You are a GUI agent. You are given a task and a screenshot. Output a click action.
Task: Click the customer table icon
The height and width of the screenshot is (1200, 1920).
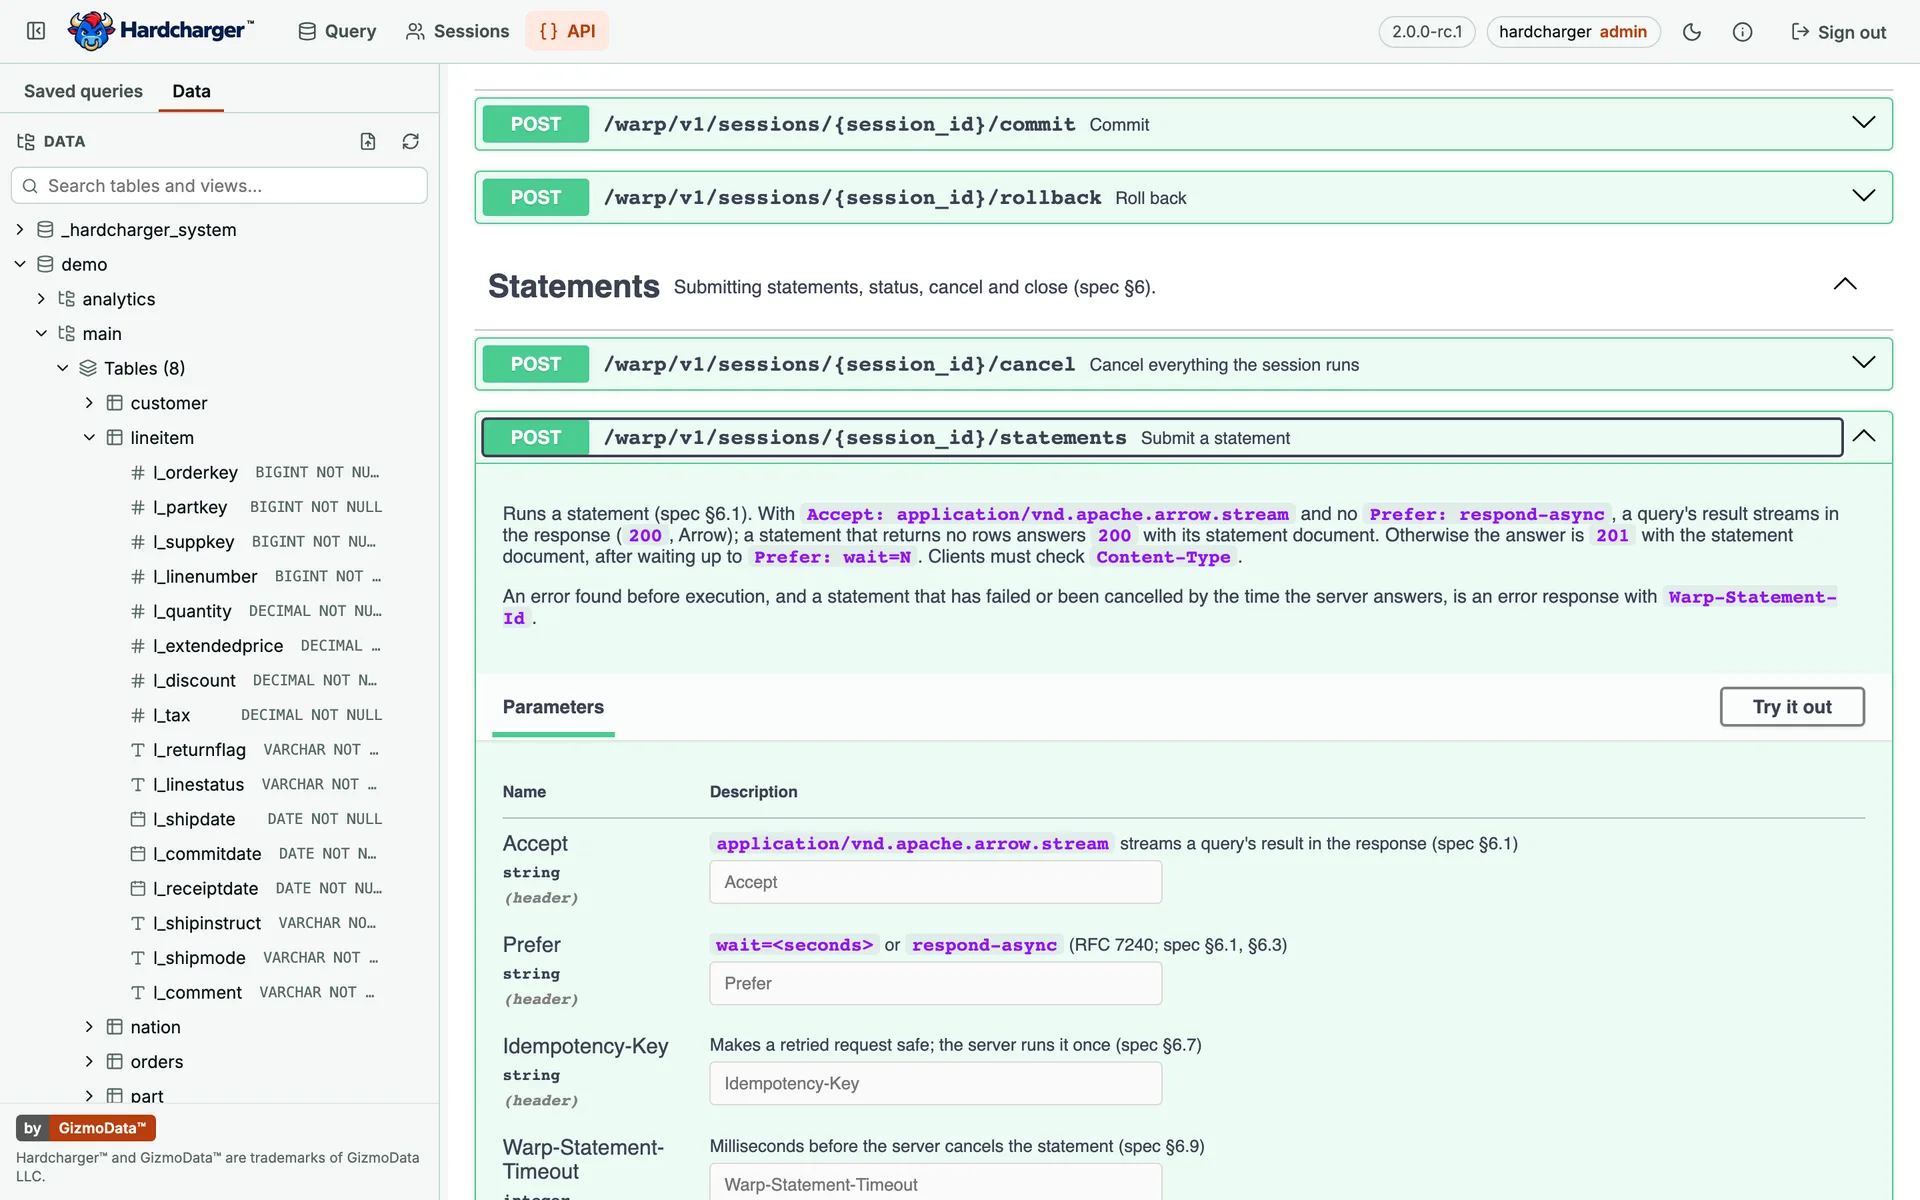115,403
